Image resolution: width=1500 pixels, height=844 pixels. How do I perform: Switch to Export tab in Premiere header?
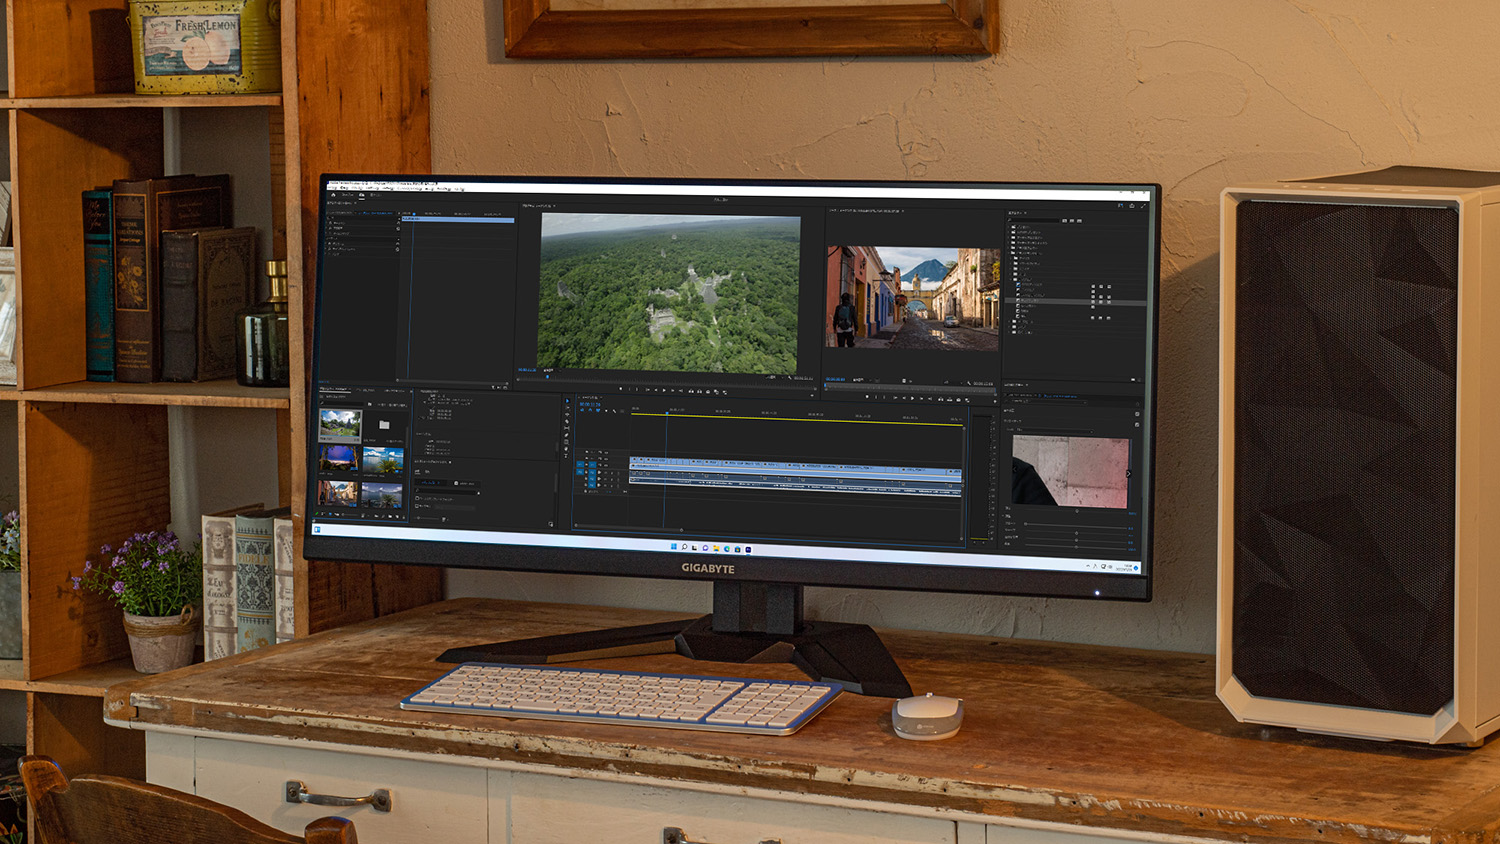[x=375, y=195]
